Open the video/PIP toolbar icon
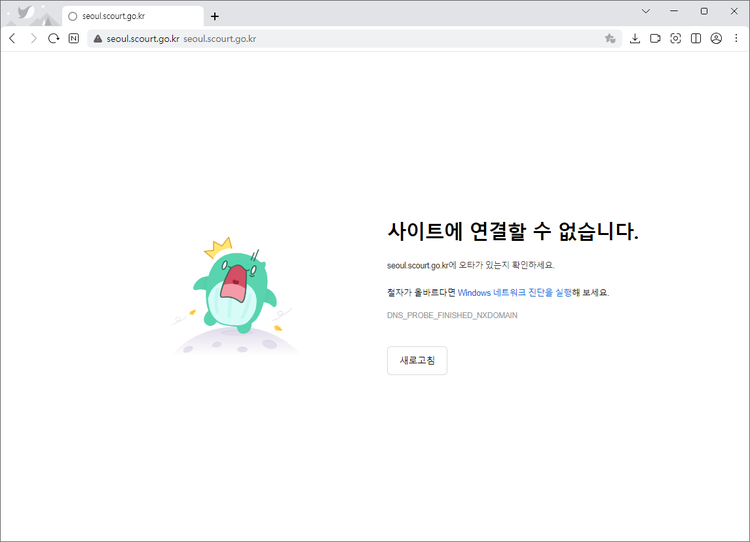This screenshot has width=750, height=542. [655, 39]
